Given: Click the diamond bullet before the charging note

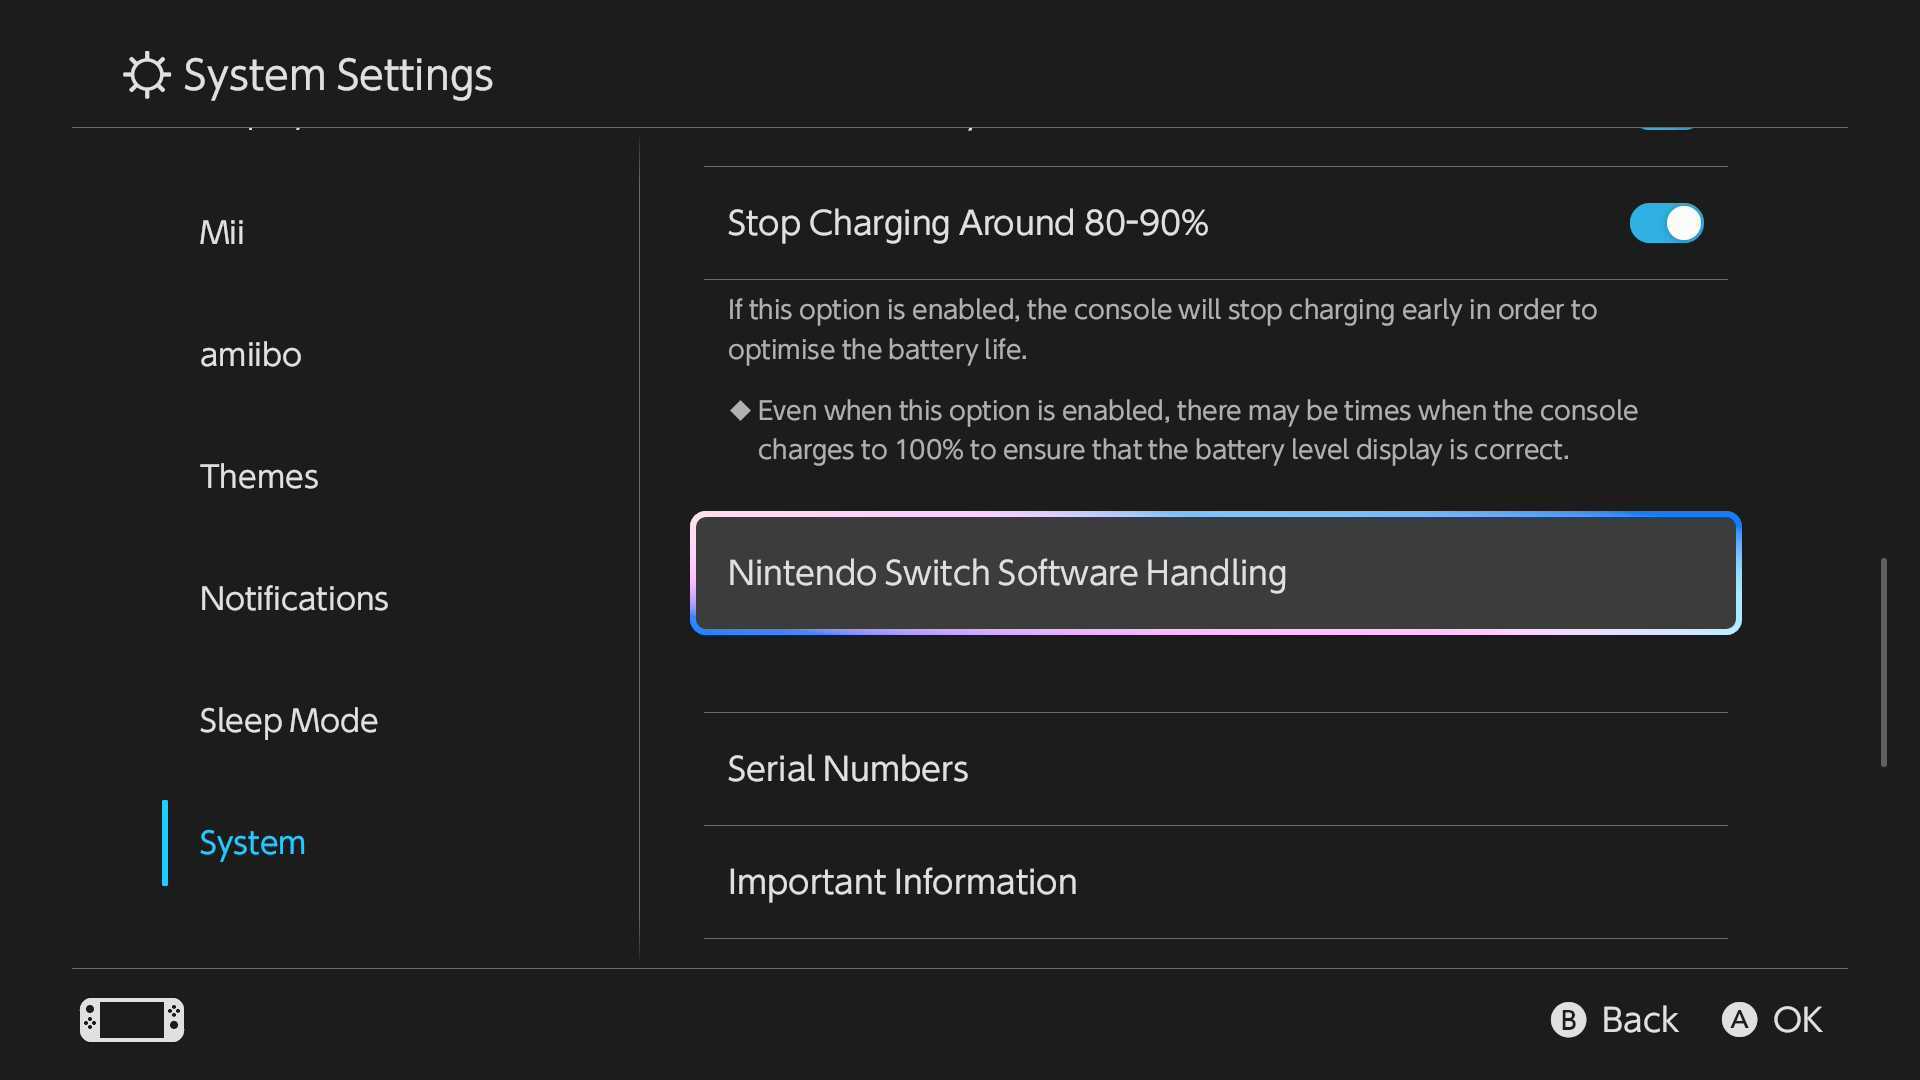Looking at the screenshot, I should point(740,410).
